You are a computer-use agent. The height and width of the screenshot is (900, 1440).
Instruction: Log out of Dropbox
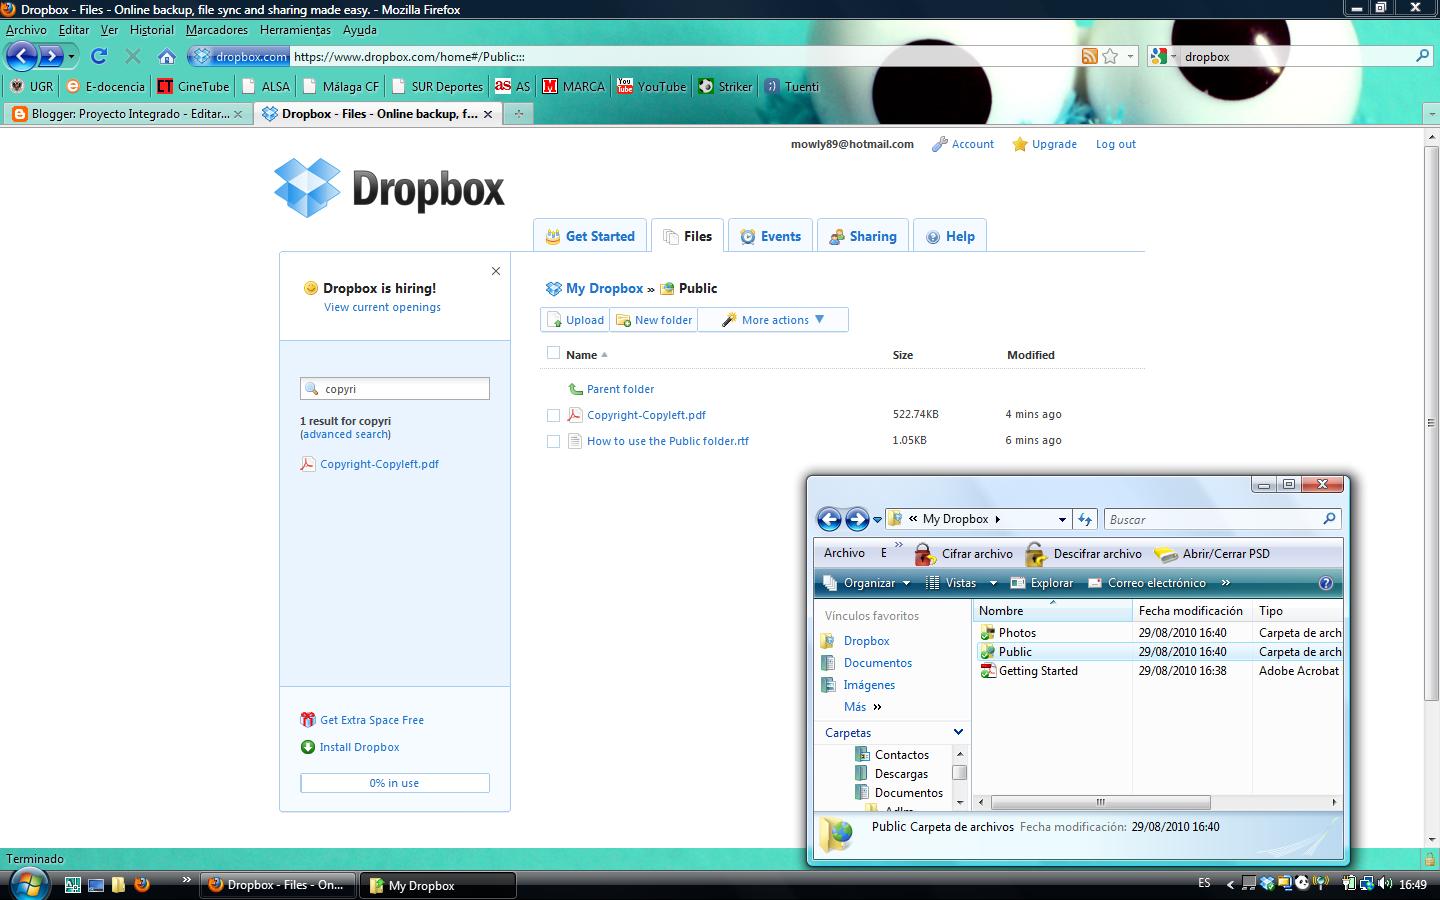tap(1115, 144)
